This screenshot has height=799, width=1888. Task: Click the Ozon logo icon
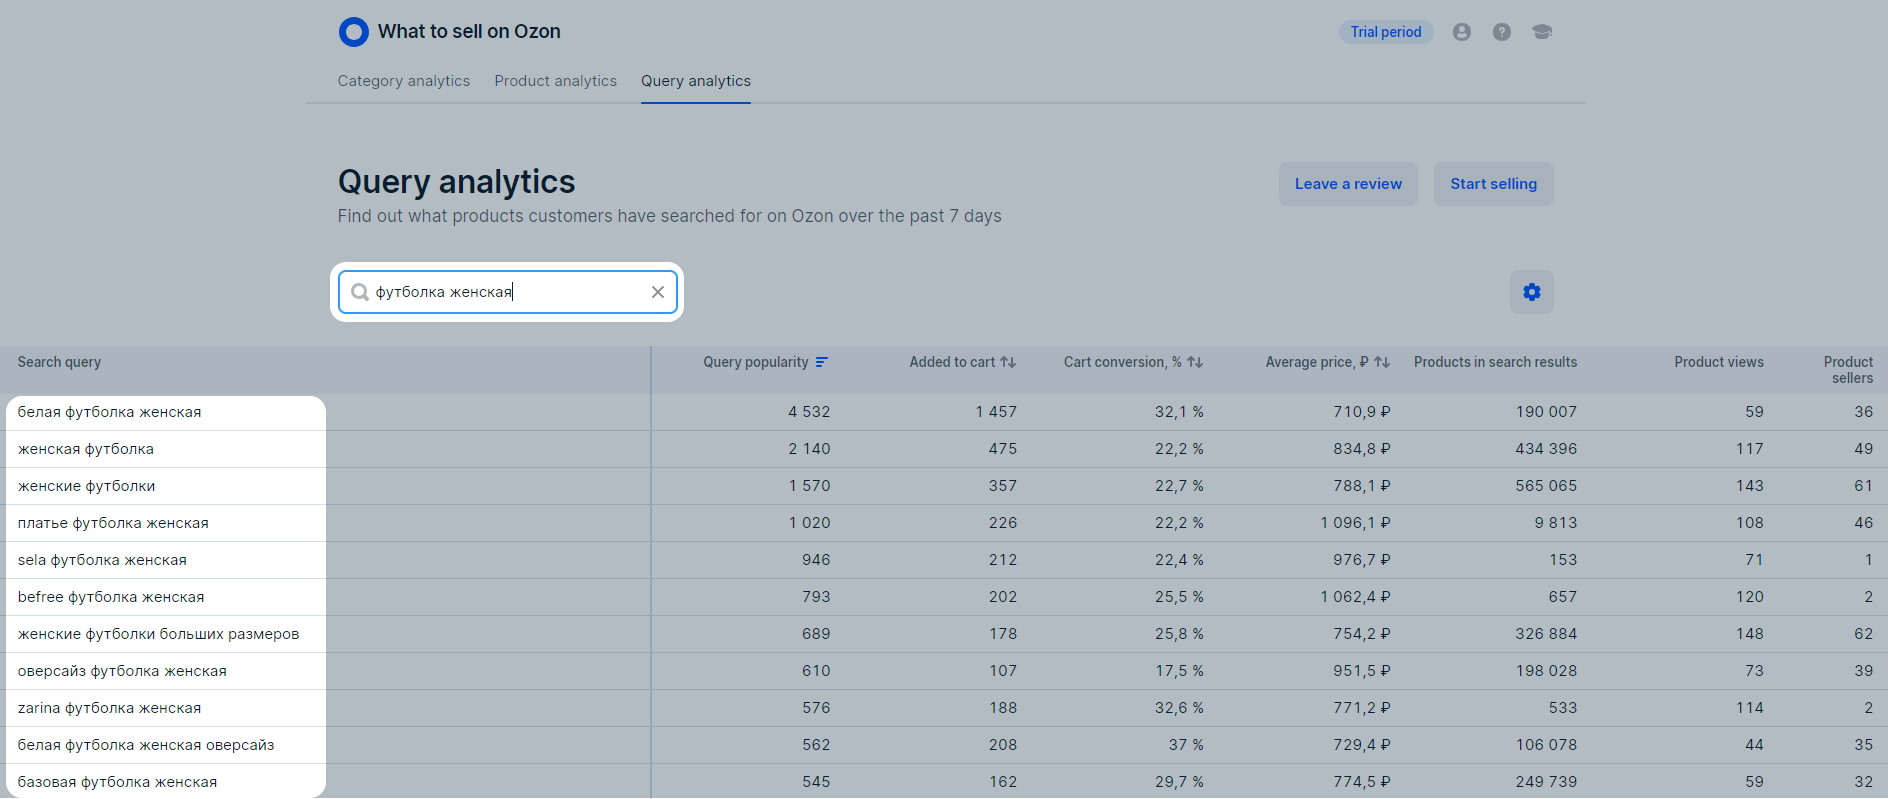tap(353, 32)
